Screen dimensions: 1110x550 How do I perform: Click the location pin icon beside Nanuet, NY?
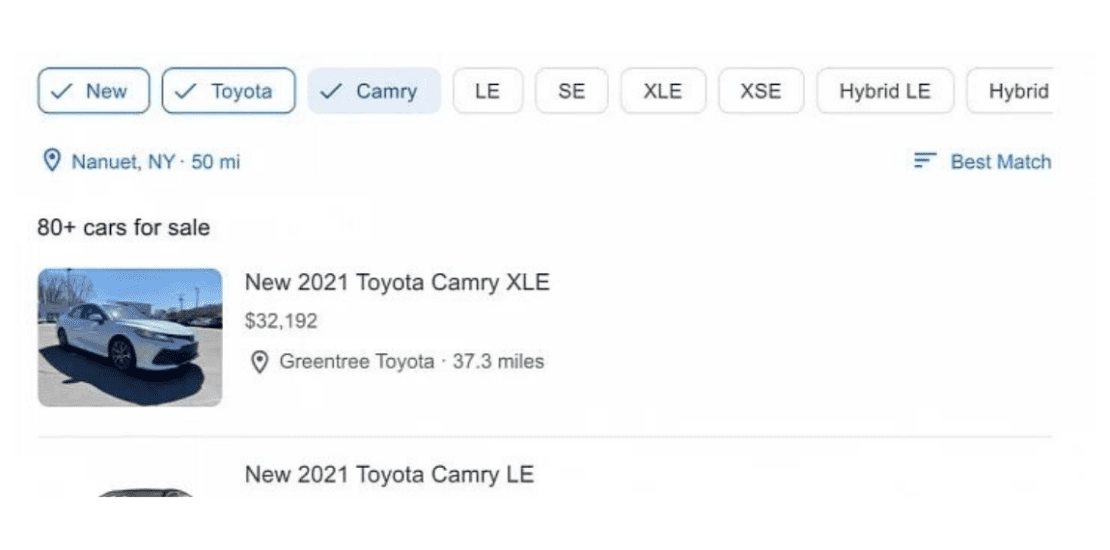(52, 161)
